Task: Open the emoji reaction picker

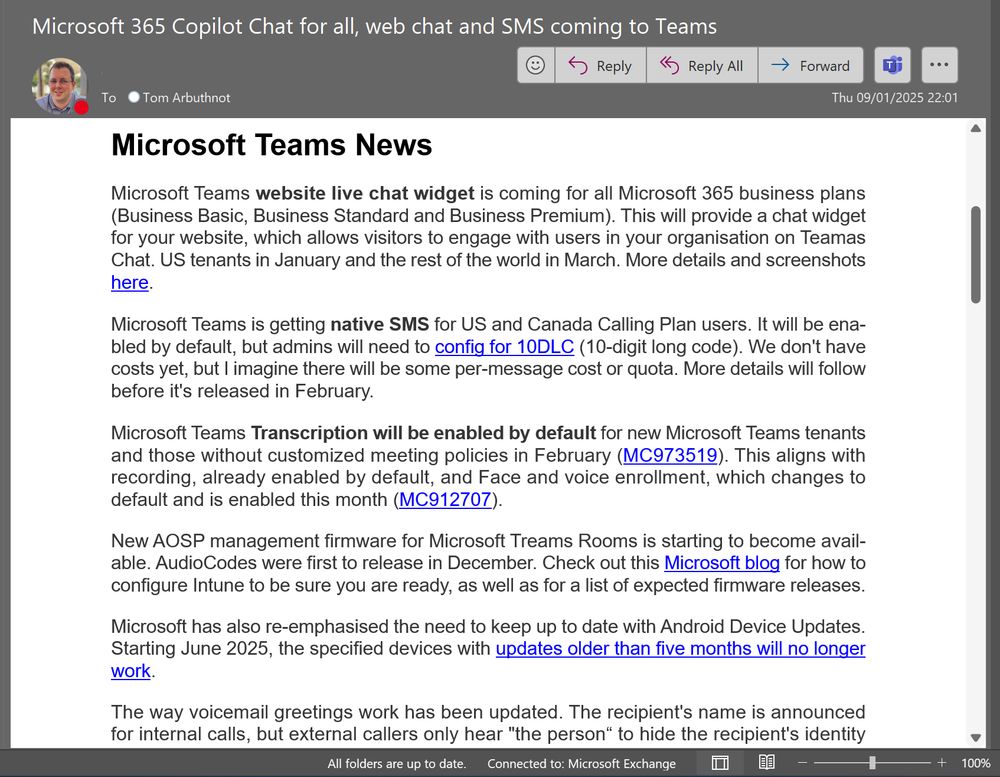Action: (x=536, y=65)
